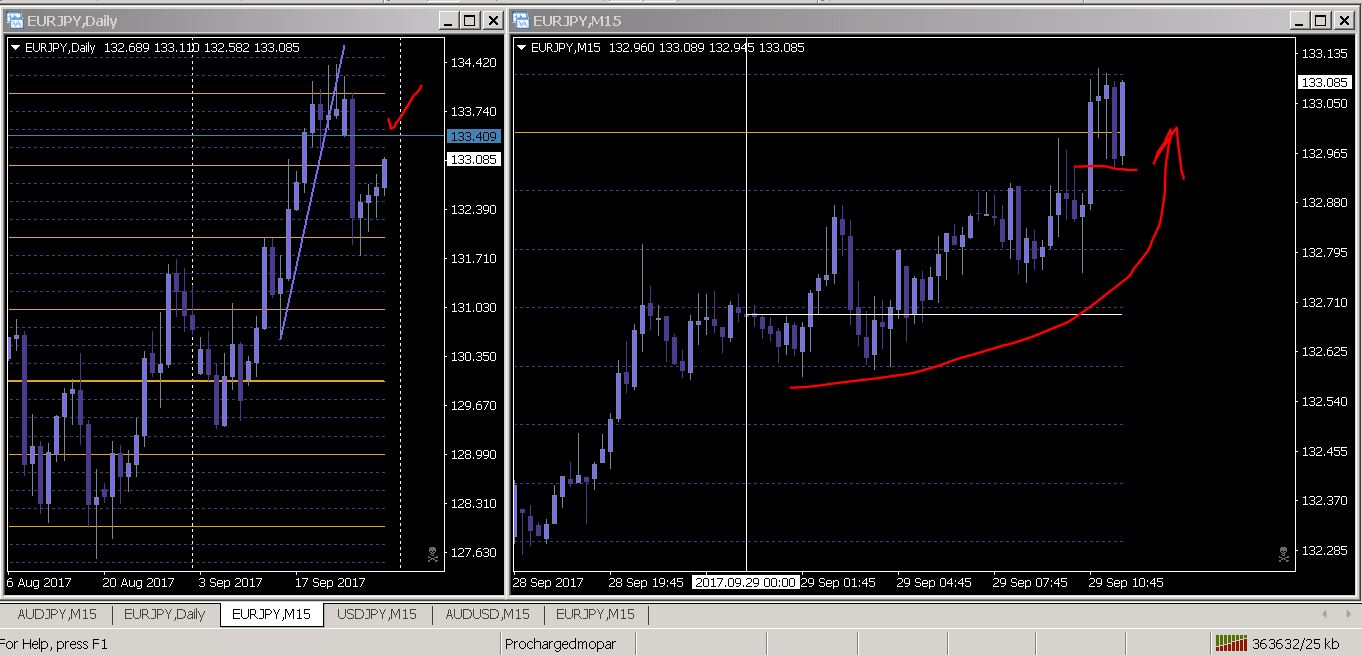
Task: Click the connection status bars icon
Action: tap(1232, 643)
